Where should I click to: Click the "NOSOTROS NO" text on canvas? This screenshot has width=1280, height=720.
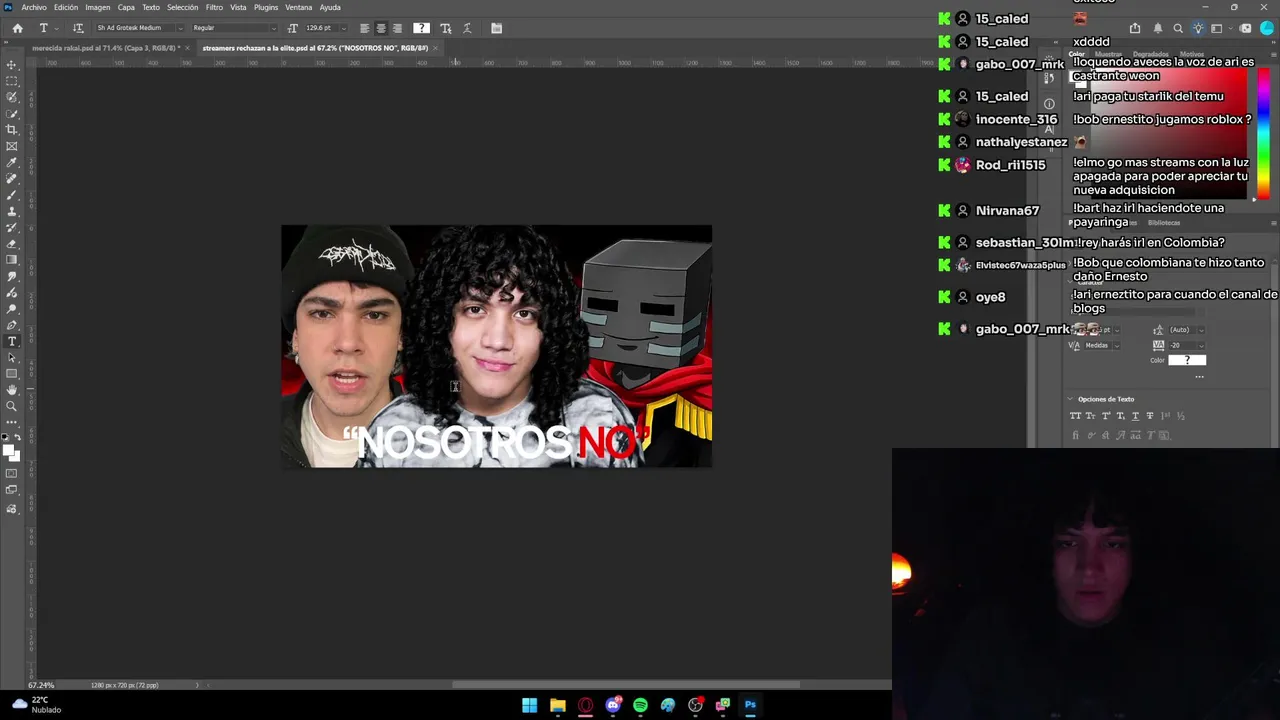click(497, 443)
